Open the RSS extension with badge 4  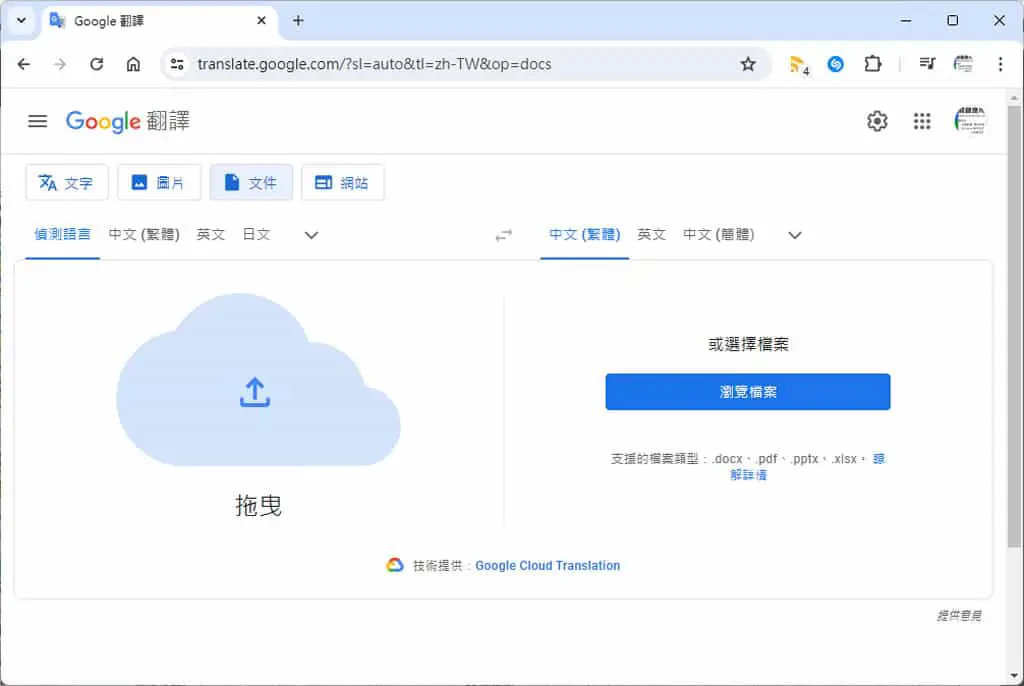[798, 65]
